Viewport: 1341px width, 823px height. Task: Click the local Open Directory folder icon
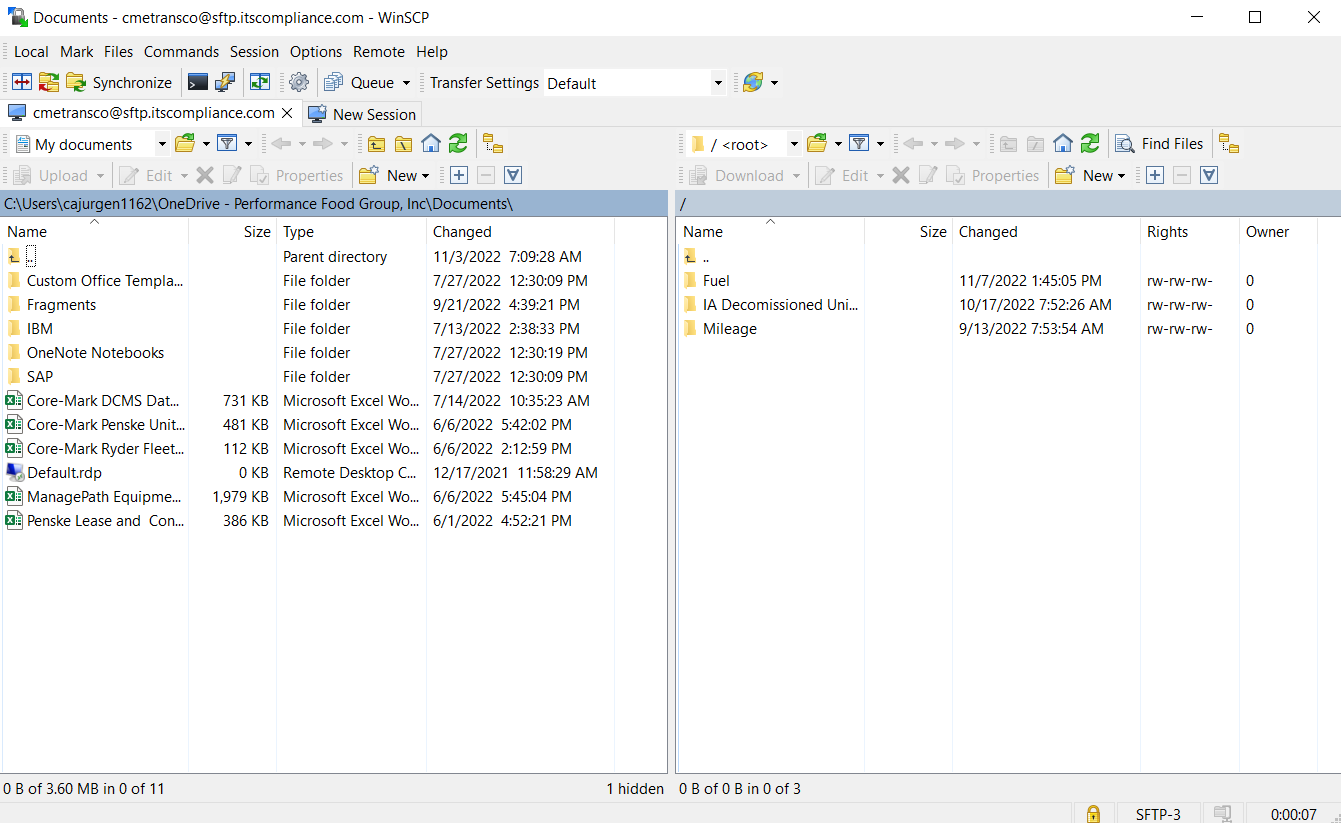pyautogui.click(x=185, y=144)
